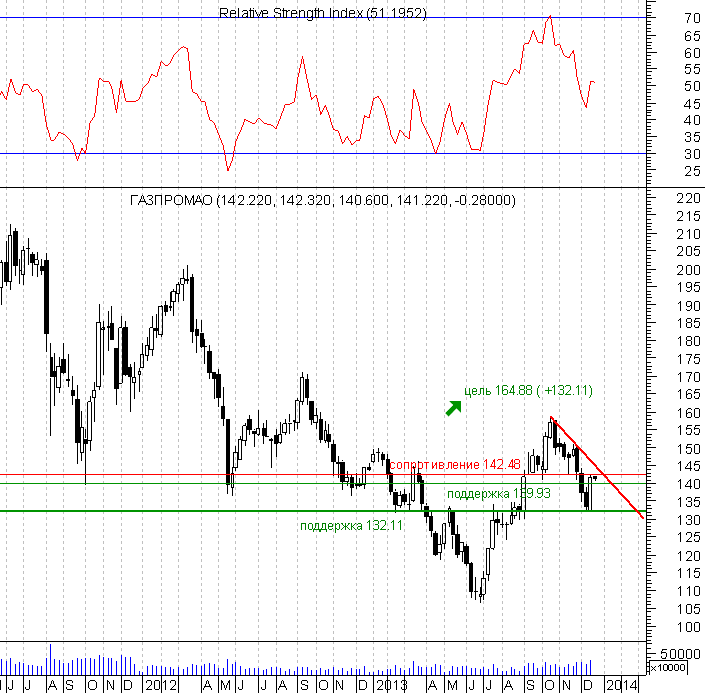The height and width of the screenshot is (693, 705).
Task: Click the RSI line's highest peak near 70
Action: coord(549,17)
